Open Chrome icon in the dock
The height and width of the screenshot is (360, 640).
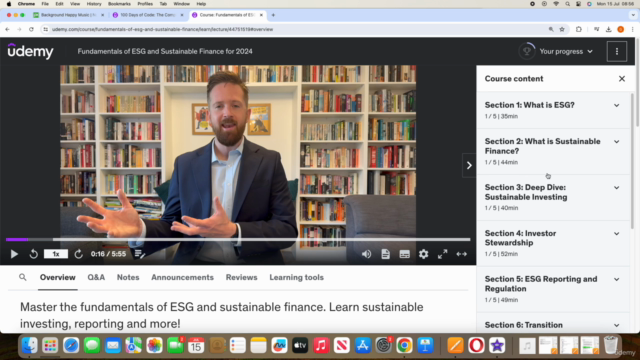404,346
